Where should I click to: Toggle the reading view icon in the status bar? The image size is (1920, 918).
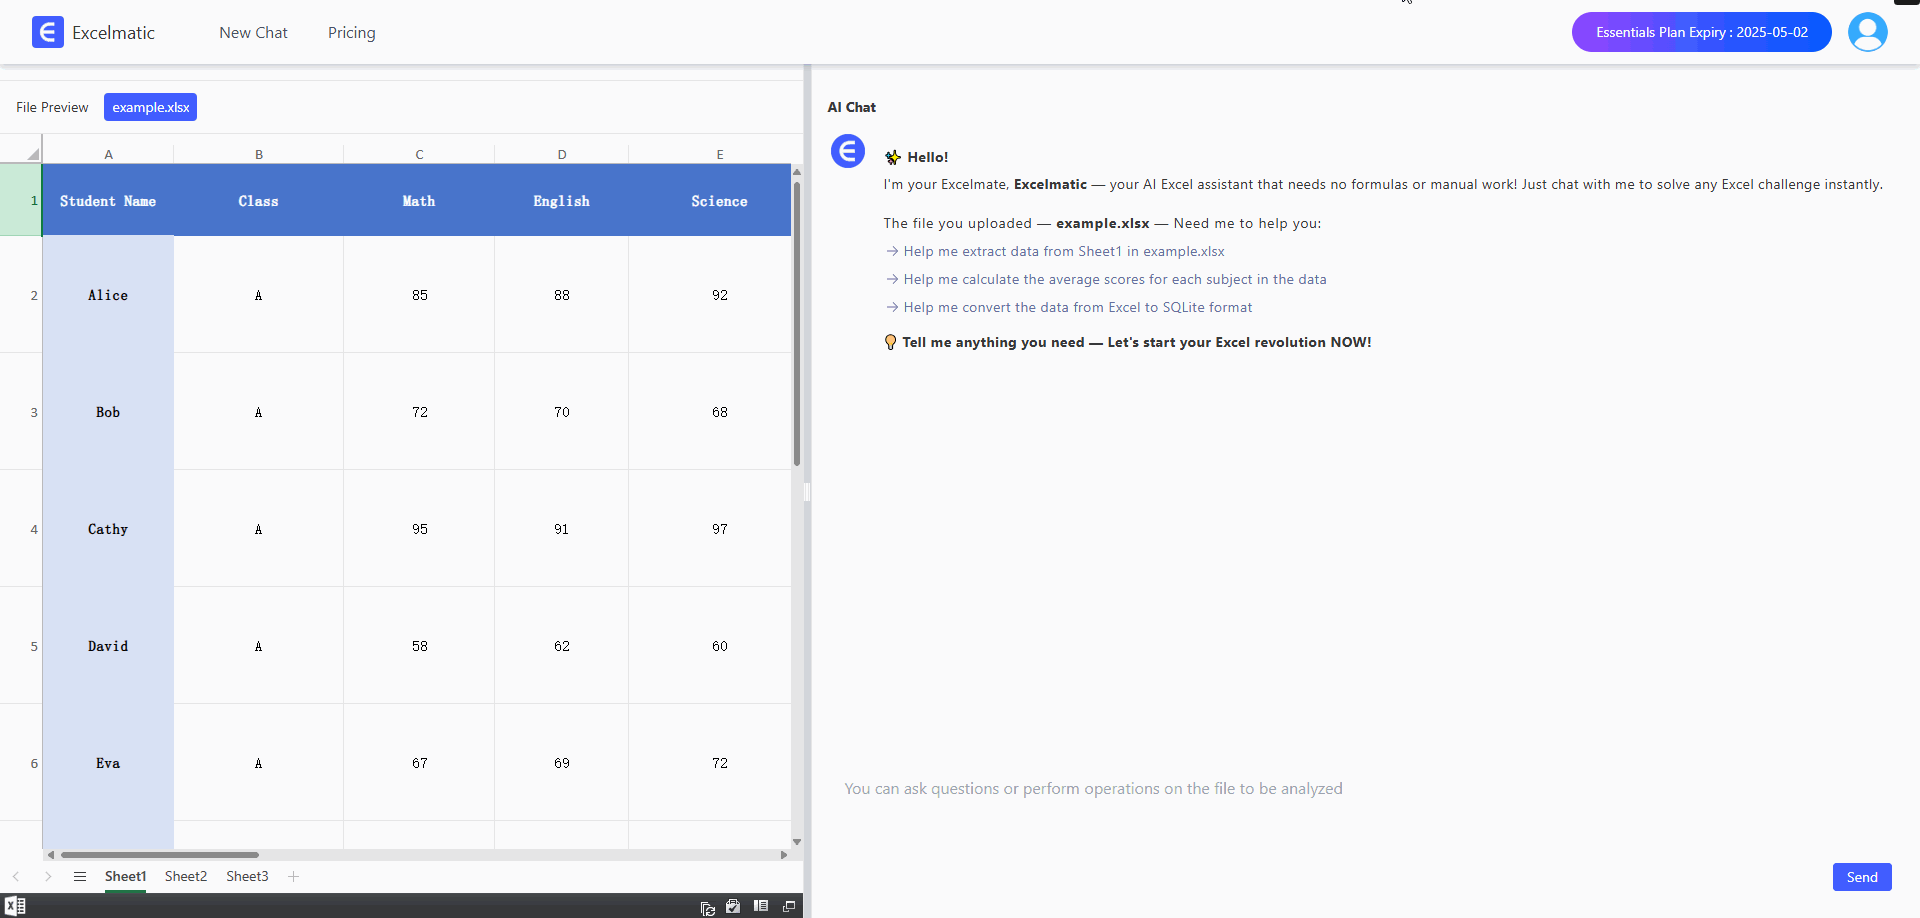(x=761, y=906)
